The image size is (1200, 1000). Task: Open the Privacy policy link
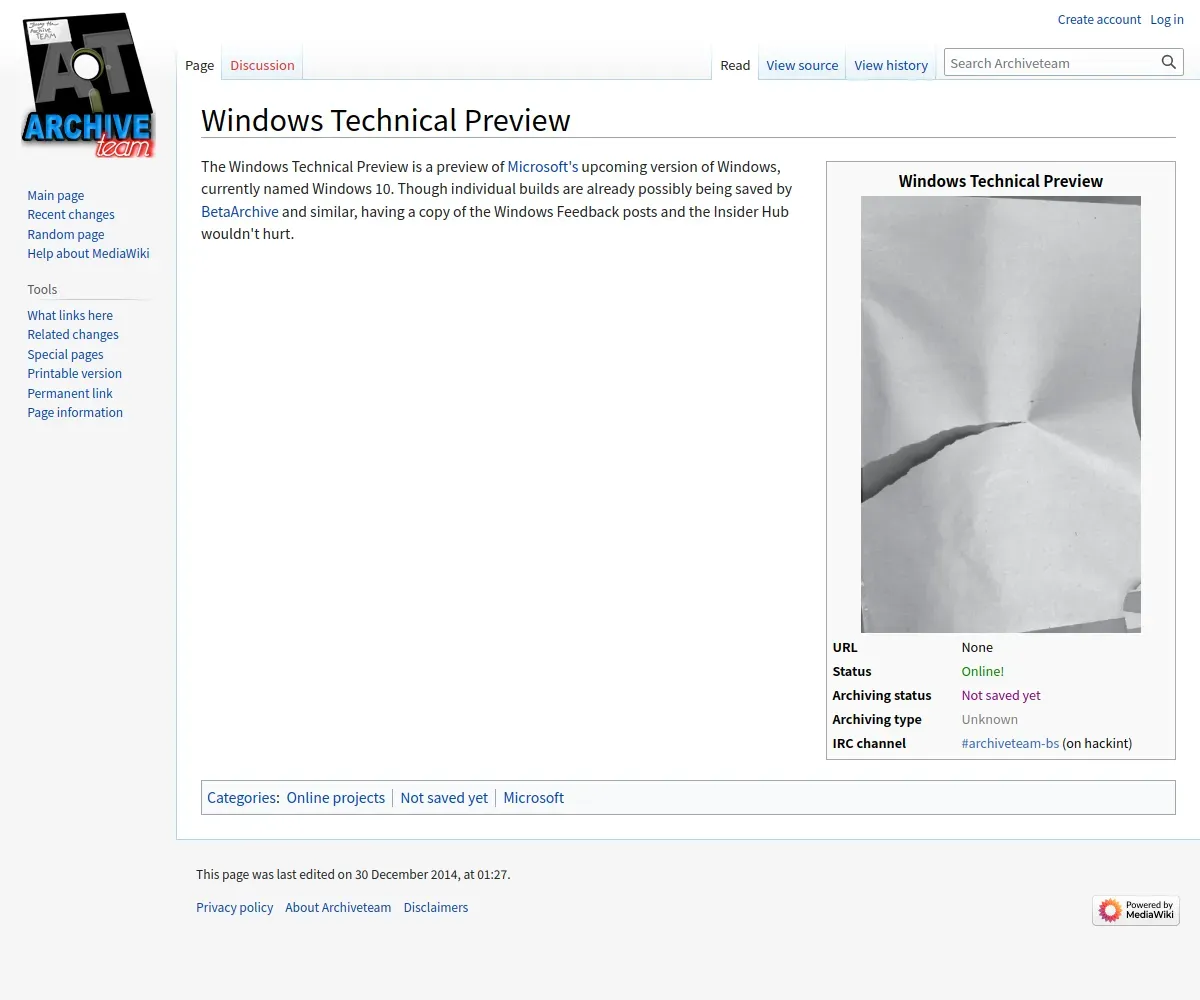pyautogui.click(x=235, y=907)
